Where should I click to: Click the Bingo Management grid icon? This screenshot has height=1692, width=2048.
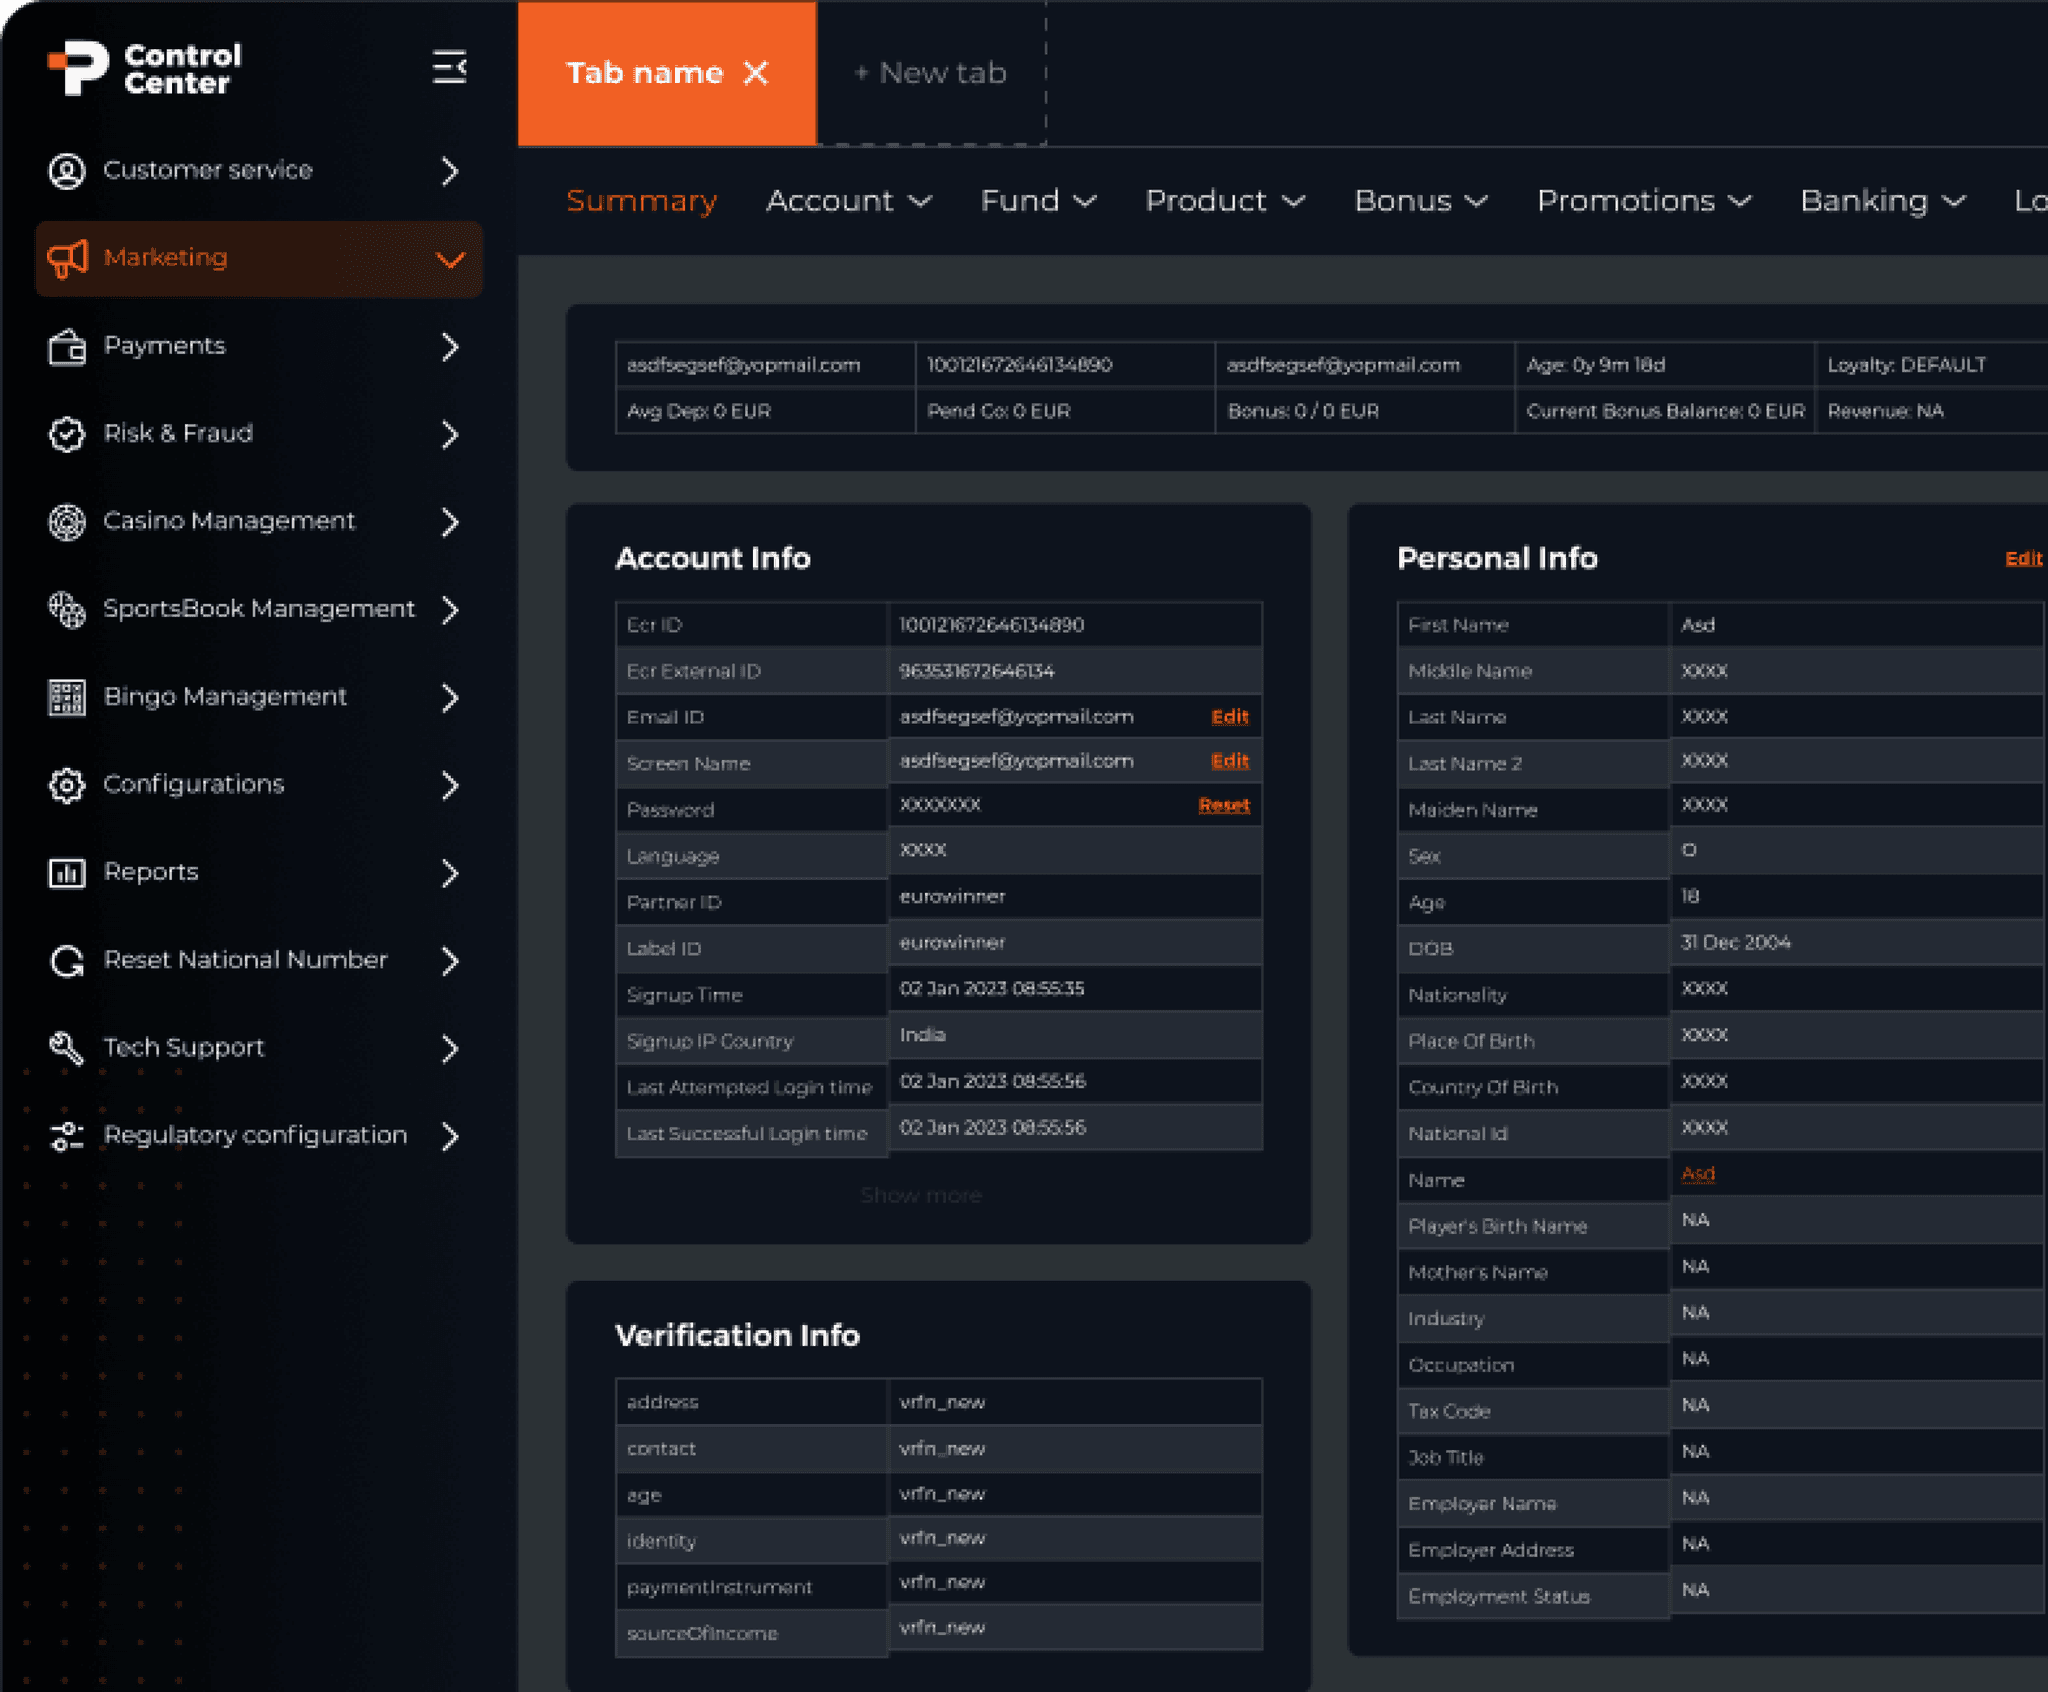[66, 697]
